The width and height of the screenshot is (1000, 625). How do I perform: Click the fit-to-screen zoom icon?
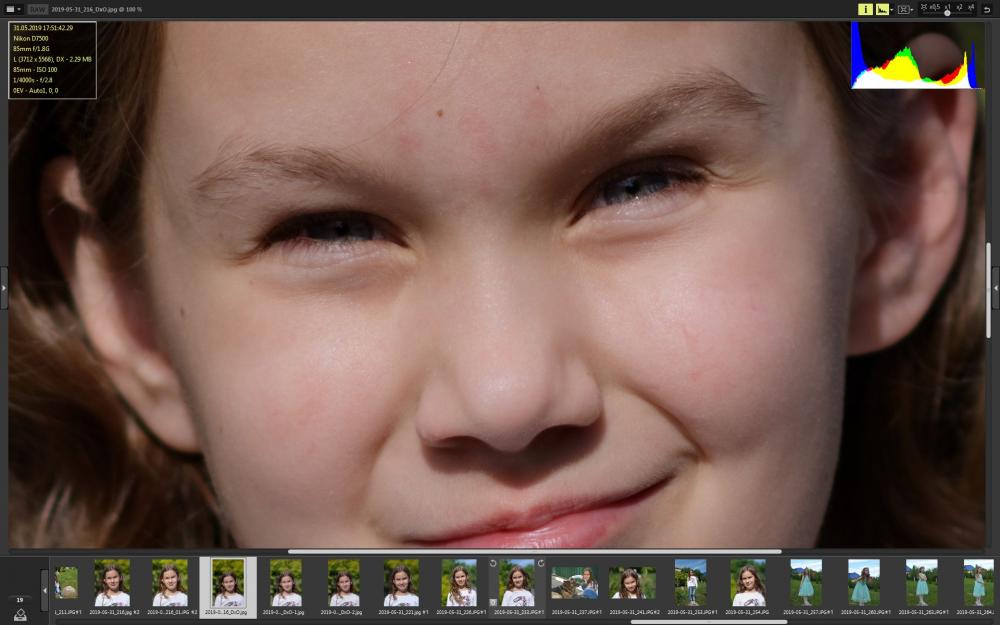tap(923, 7)
